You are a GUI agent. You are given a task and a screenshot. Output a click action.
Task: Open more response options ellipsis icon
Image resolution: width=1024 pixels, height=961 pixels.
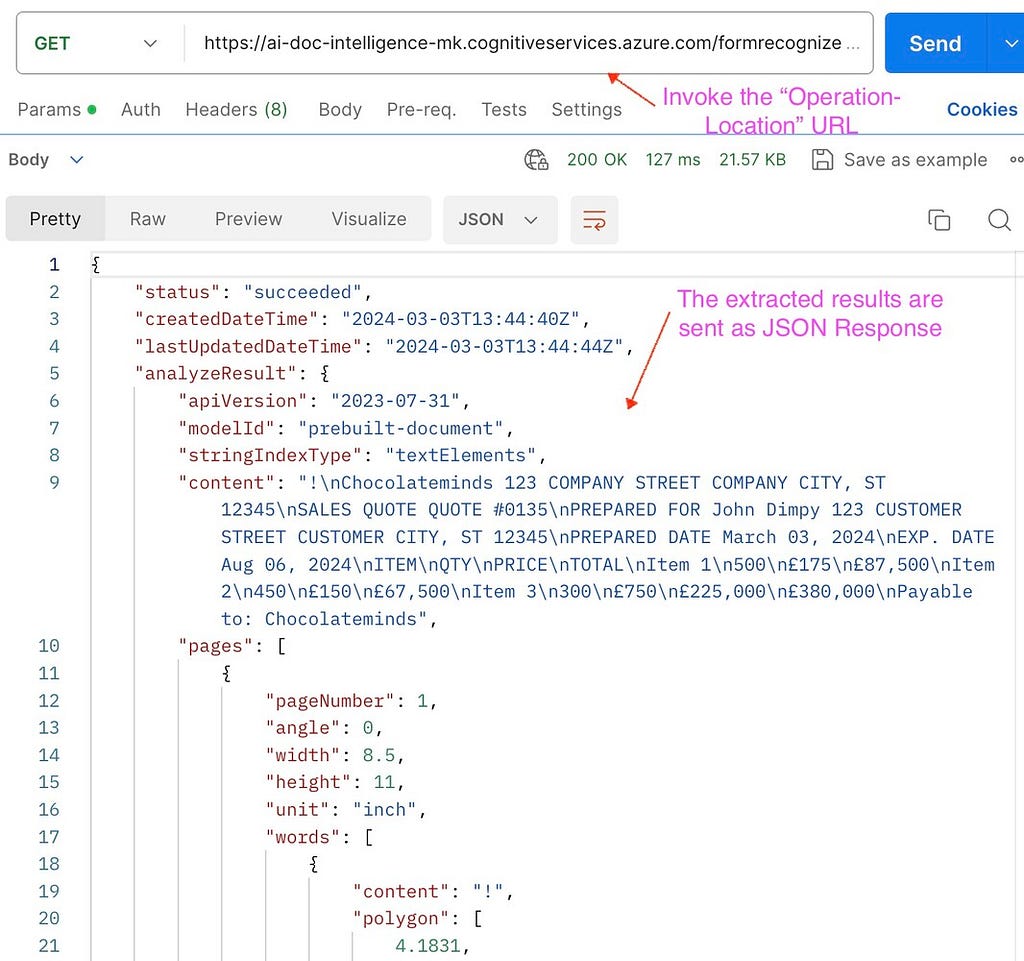(x=1016, y=159)
